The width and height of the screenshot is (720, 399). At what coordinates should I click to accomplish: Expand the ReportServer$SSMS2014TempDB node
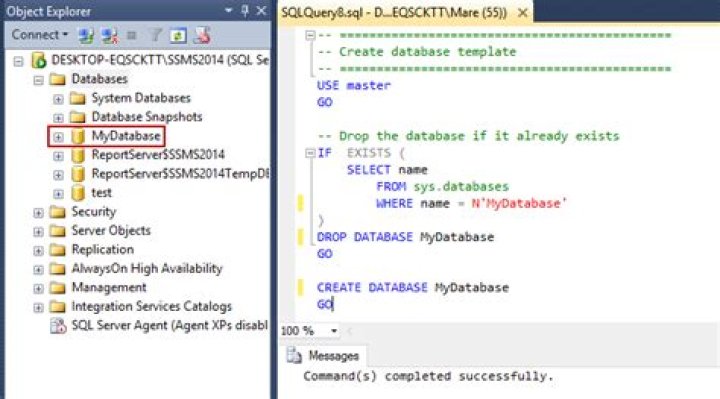coord(58,175)
